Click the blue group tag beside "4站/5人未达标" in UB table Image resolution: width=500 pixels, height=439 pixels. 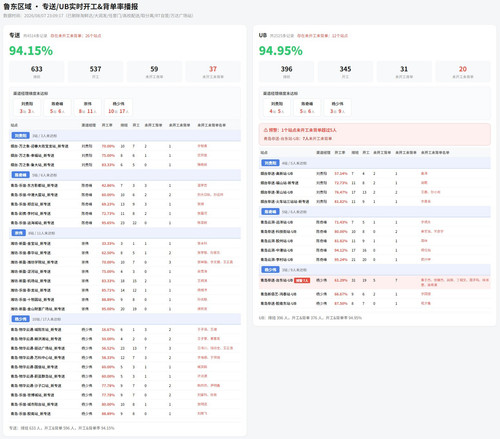[270, 163]
